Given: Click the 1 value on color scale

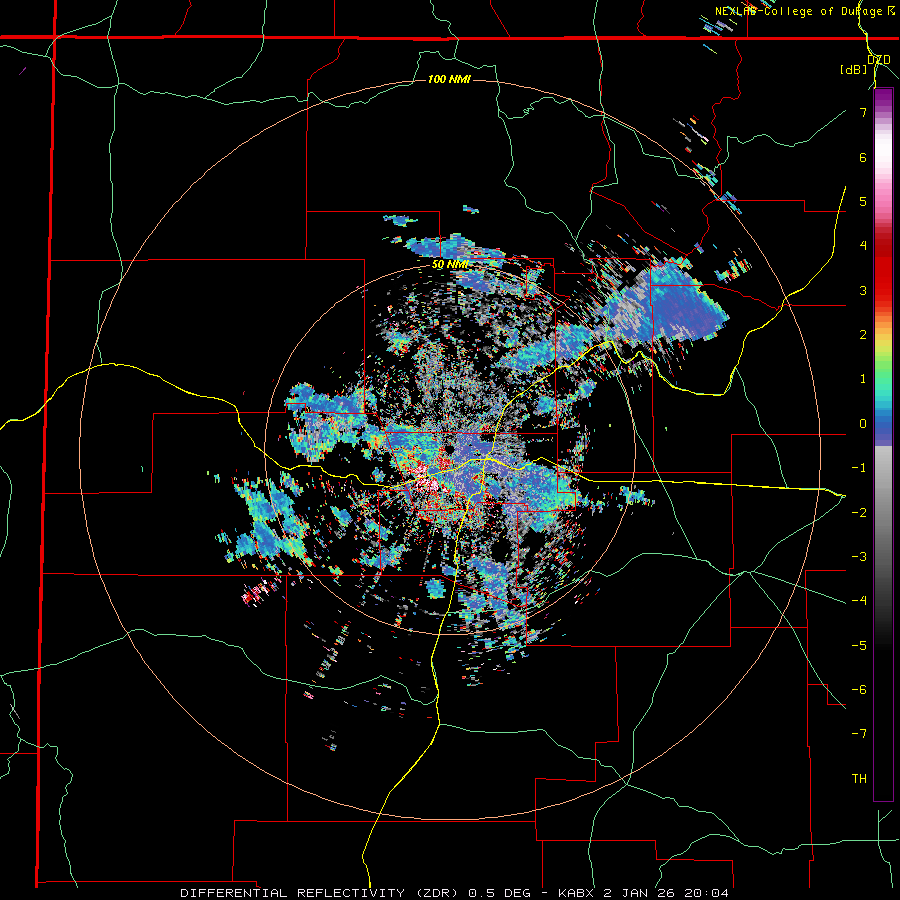Looking at the screenshot, I should [x=863, y=379].
